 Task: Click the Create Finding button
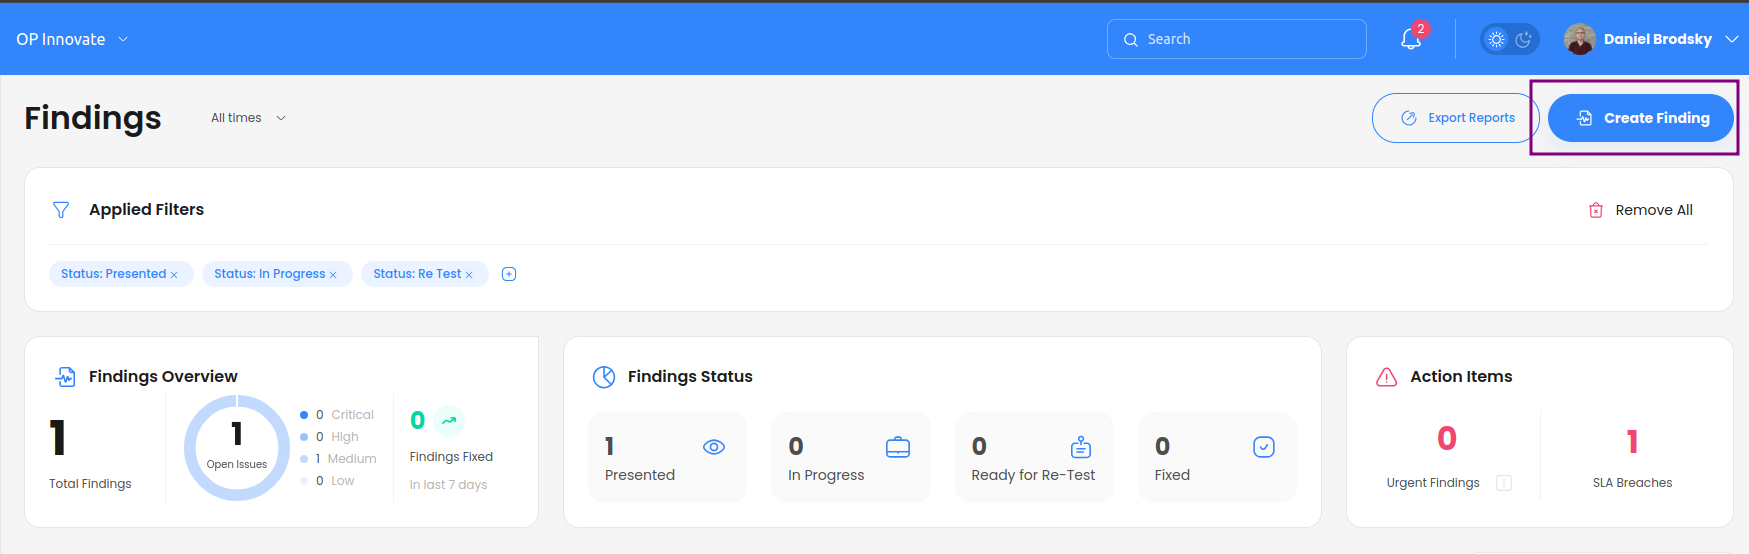(1640, 118)
